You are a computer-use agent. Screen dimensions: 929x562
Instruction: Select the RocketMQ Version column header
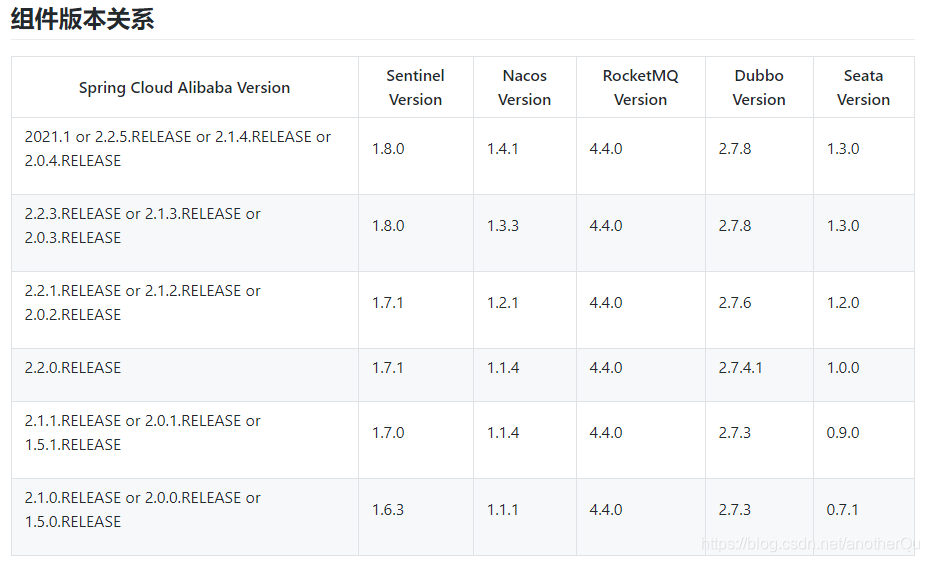(640, 88)
